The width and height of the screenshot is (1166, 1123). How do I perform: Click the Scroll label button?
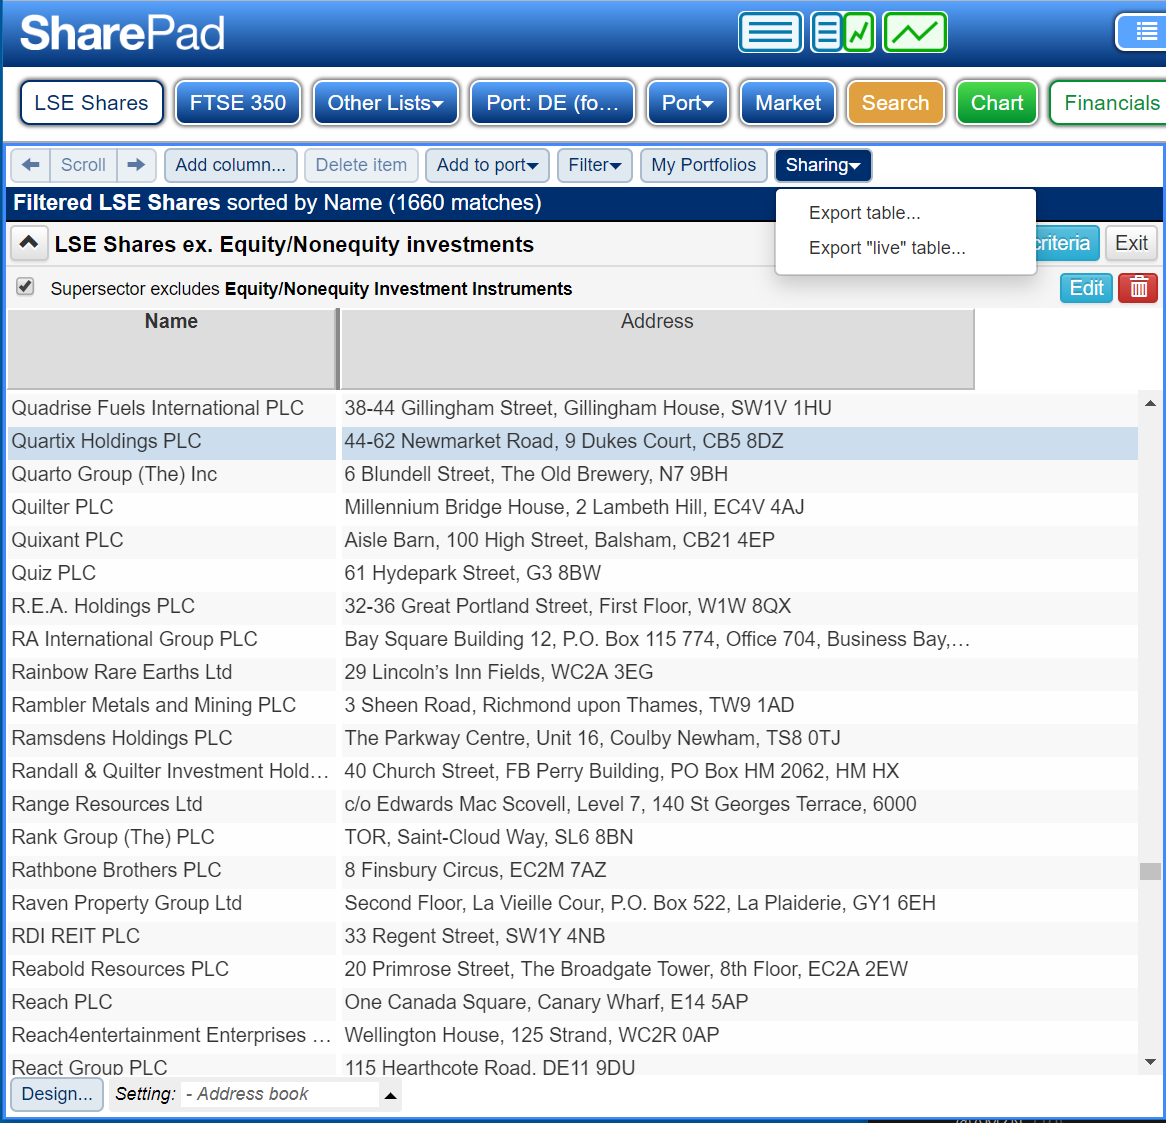coord(83,164)
